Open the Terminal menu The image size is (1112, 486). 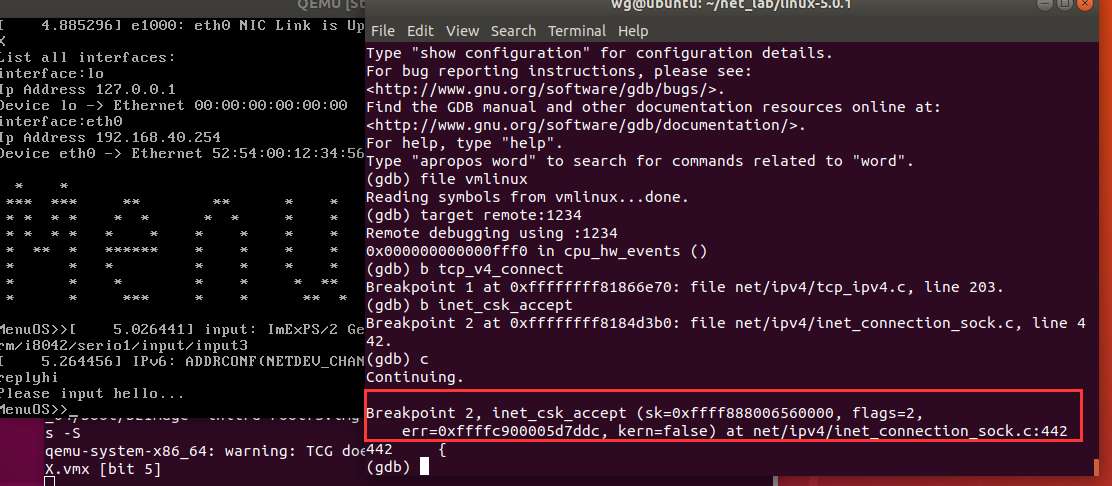click(x=576, y=31)
